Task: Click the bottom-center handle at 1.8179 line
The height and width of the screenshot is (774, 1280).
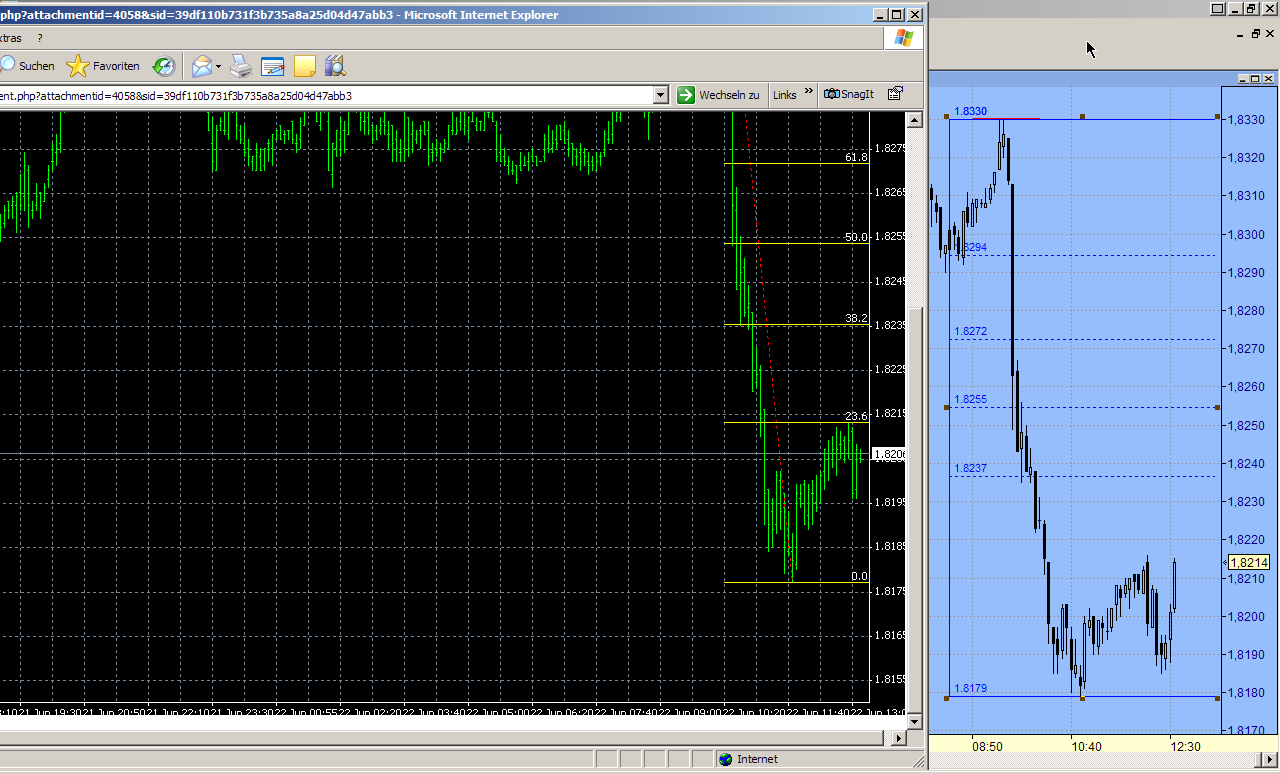Action: click(1082, 698)
